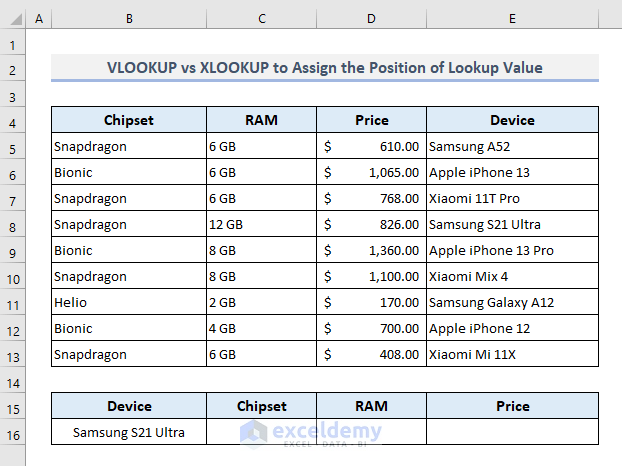Click the empty Price result cell in row 16
This screenshot has width=622, height=466.
pos(513,432)
